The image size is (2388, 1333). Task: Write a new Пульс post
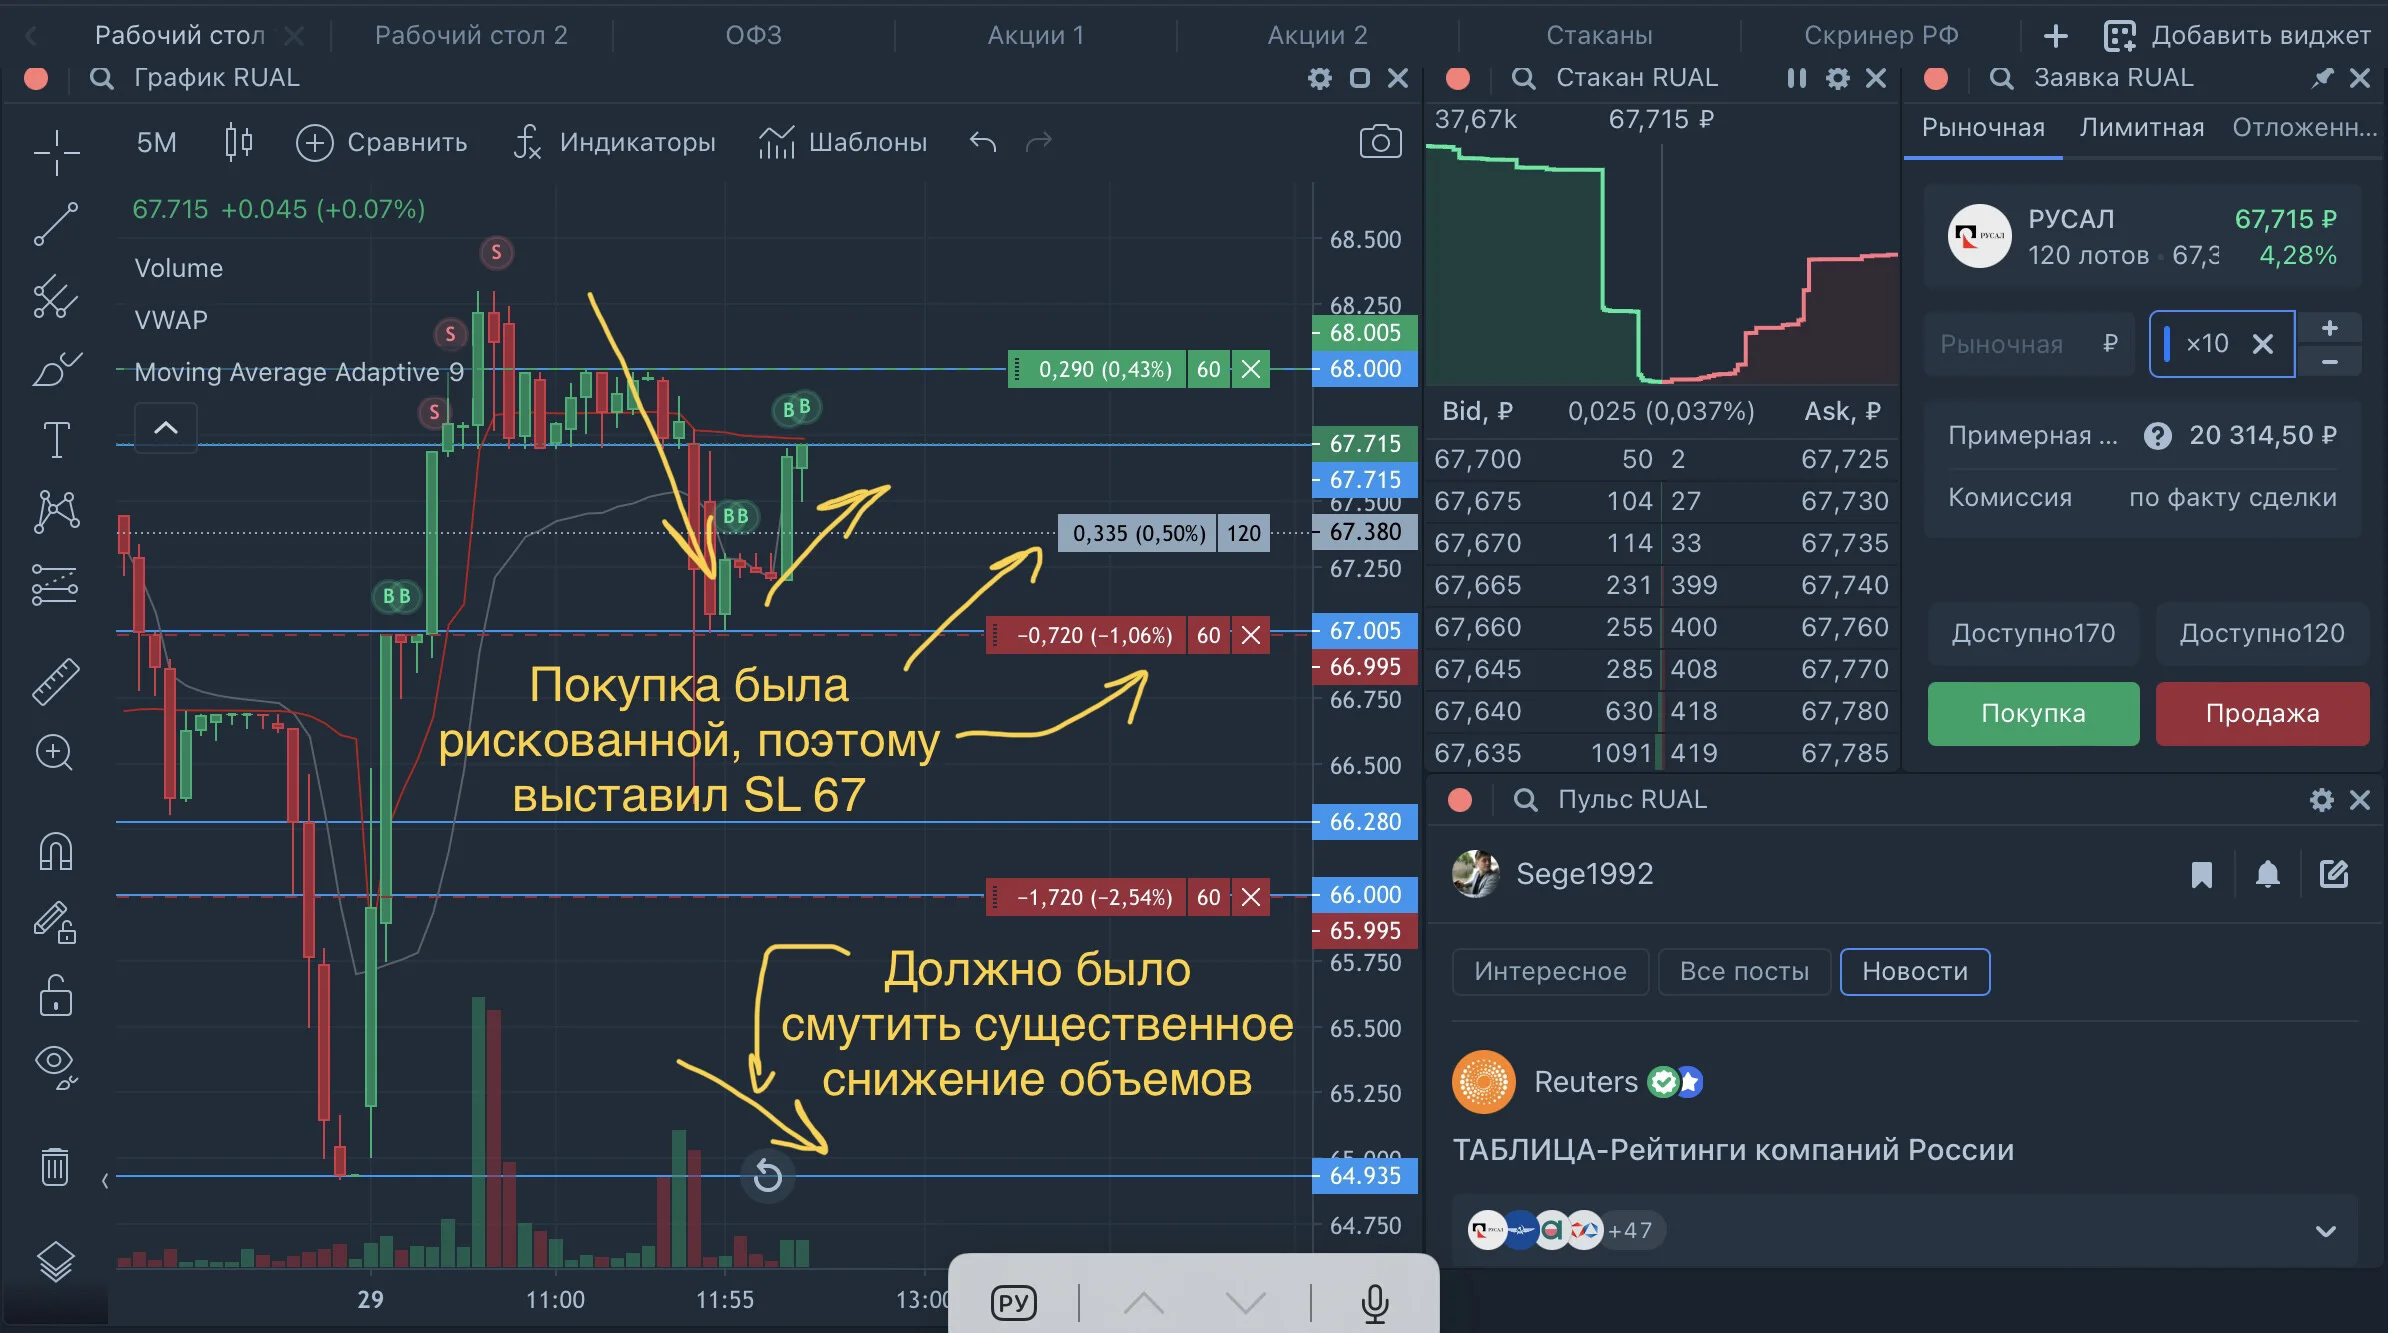pos(2334,875)
